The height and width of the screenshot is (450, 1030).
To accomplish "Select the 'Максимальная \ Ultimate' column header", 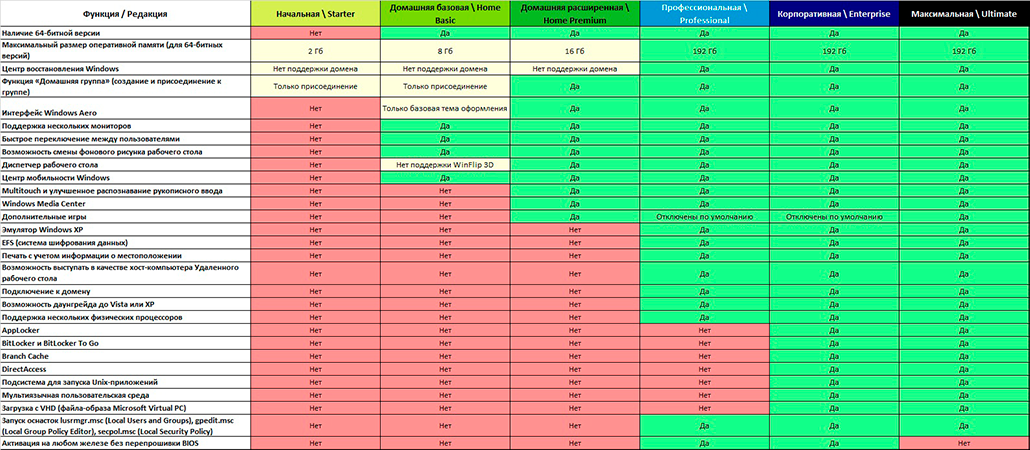I will pos(966,13).
